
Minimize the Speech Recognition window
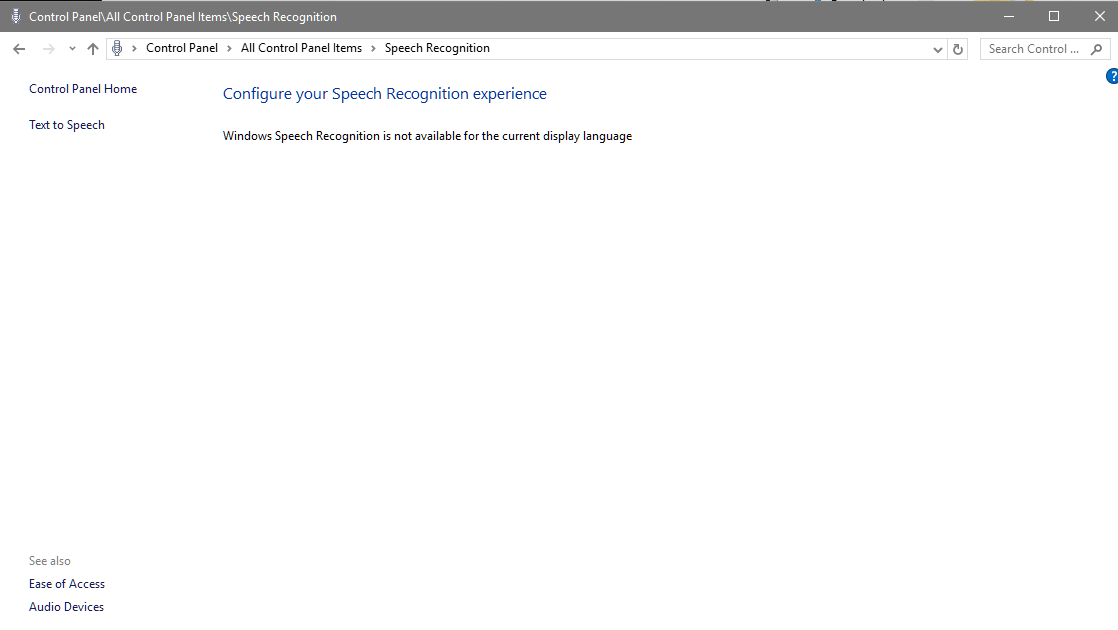pyautogui.click(x=1009, y=16)
